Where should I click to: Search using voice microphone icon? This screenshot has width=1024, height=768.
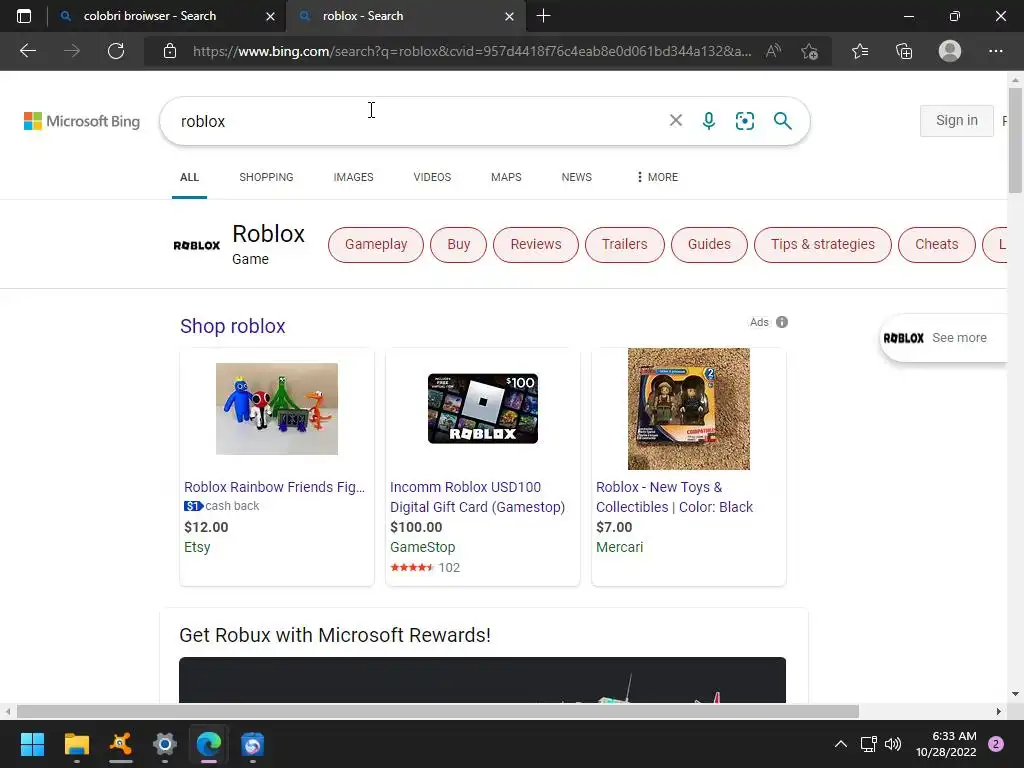[709, 120]
